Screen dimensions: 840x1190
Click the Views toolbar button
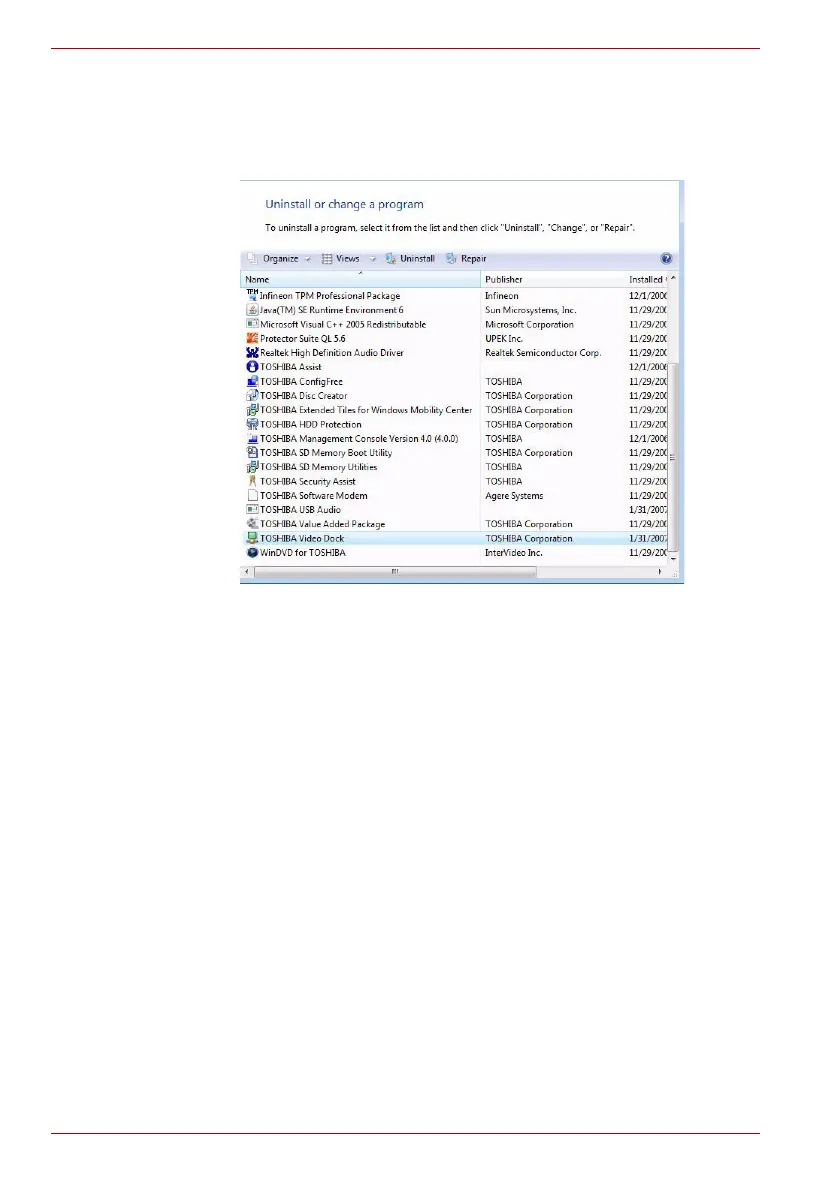click(x=341, y=259)
